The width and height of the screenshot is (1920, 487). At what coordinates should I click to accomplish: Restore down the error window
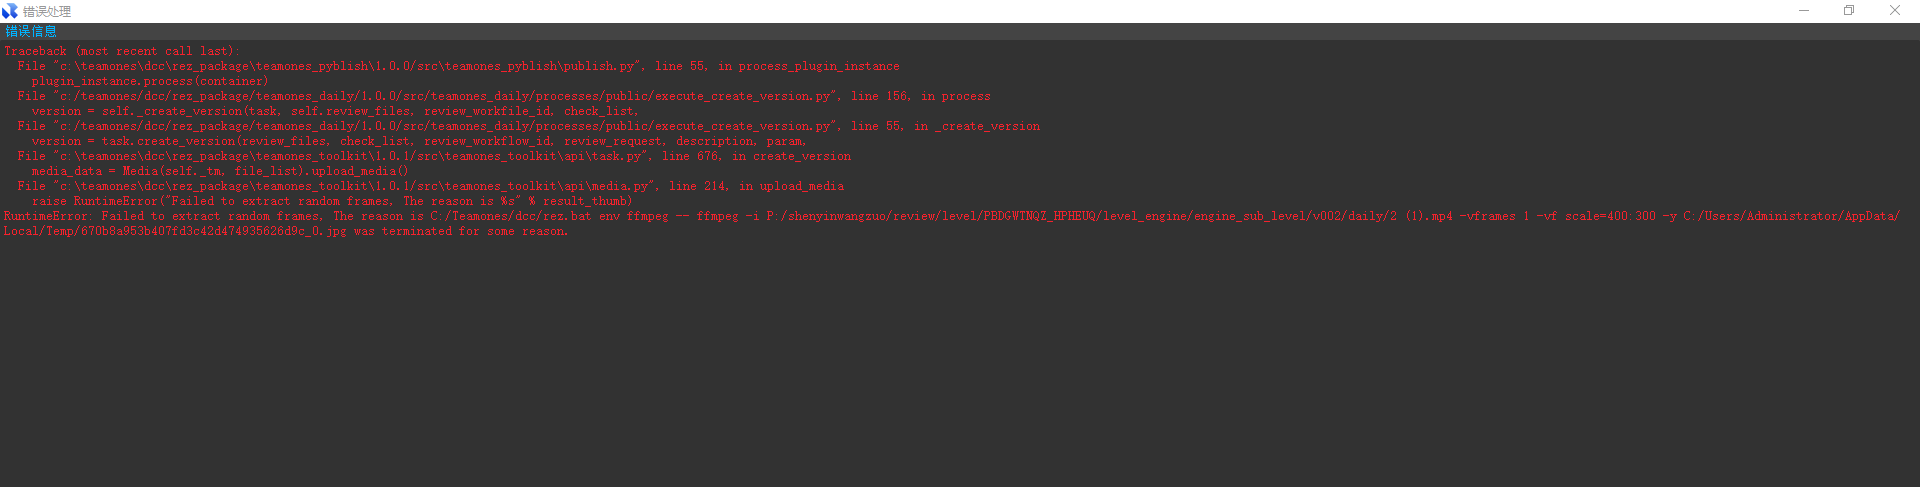[1849, 11]
